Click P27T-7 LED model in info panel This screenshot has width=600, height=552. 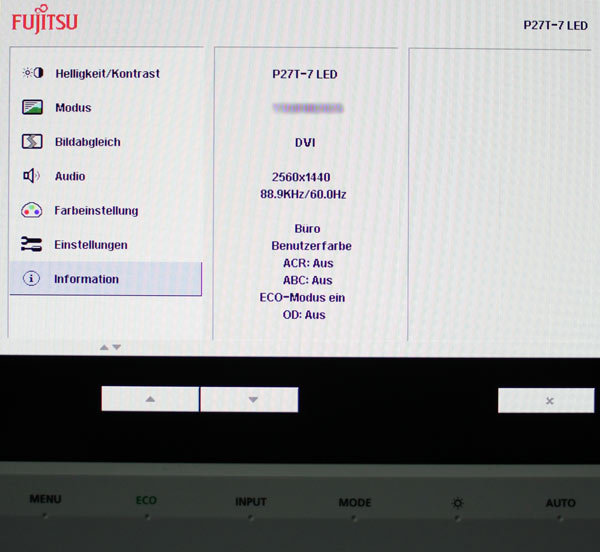(x=305, y=74)
